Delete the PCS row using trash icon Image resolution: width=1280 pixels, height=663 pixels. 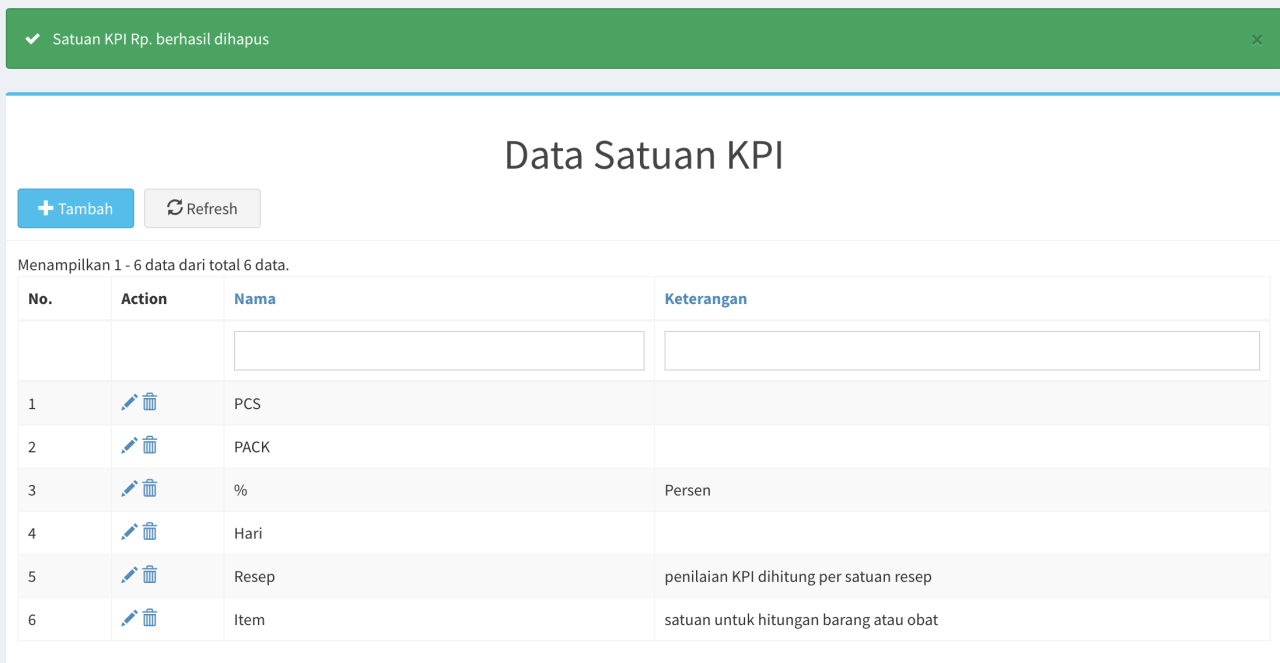pos(150,402)
